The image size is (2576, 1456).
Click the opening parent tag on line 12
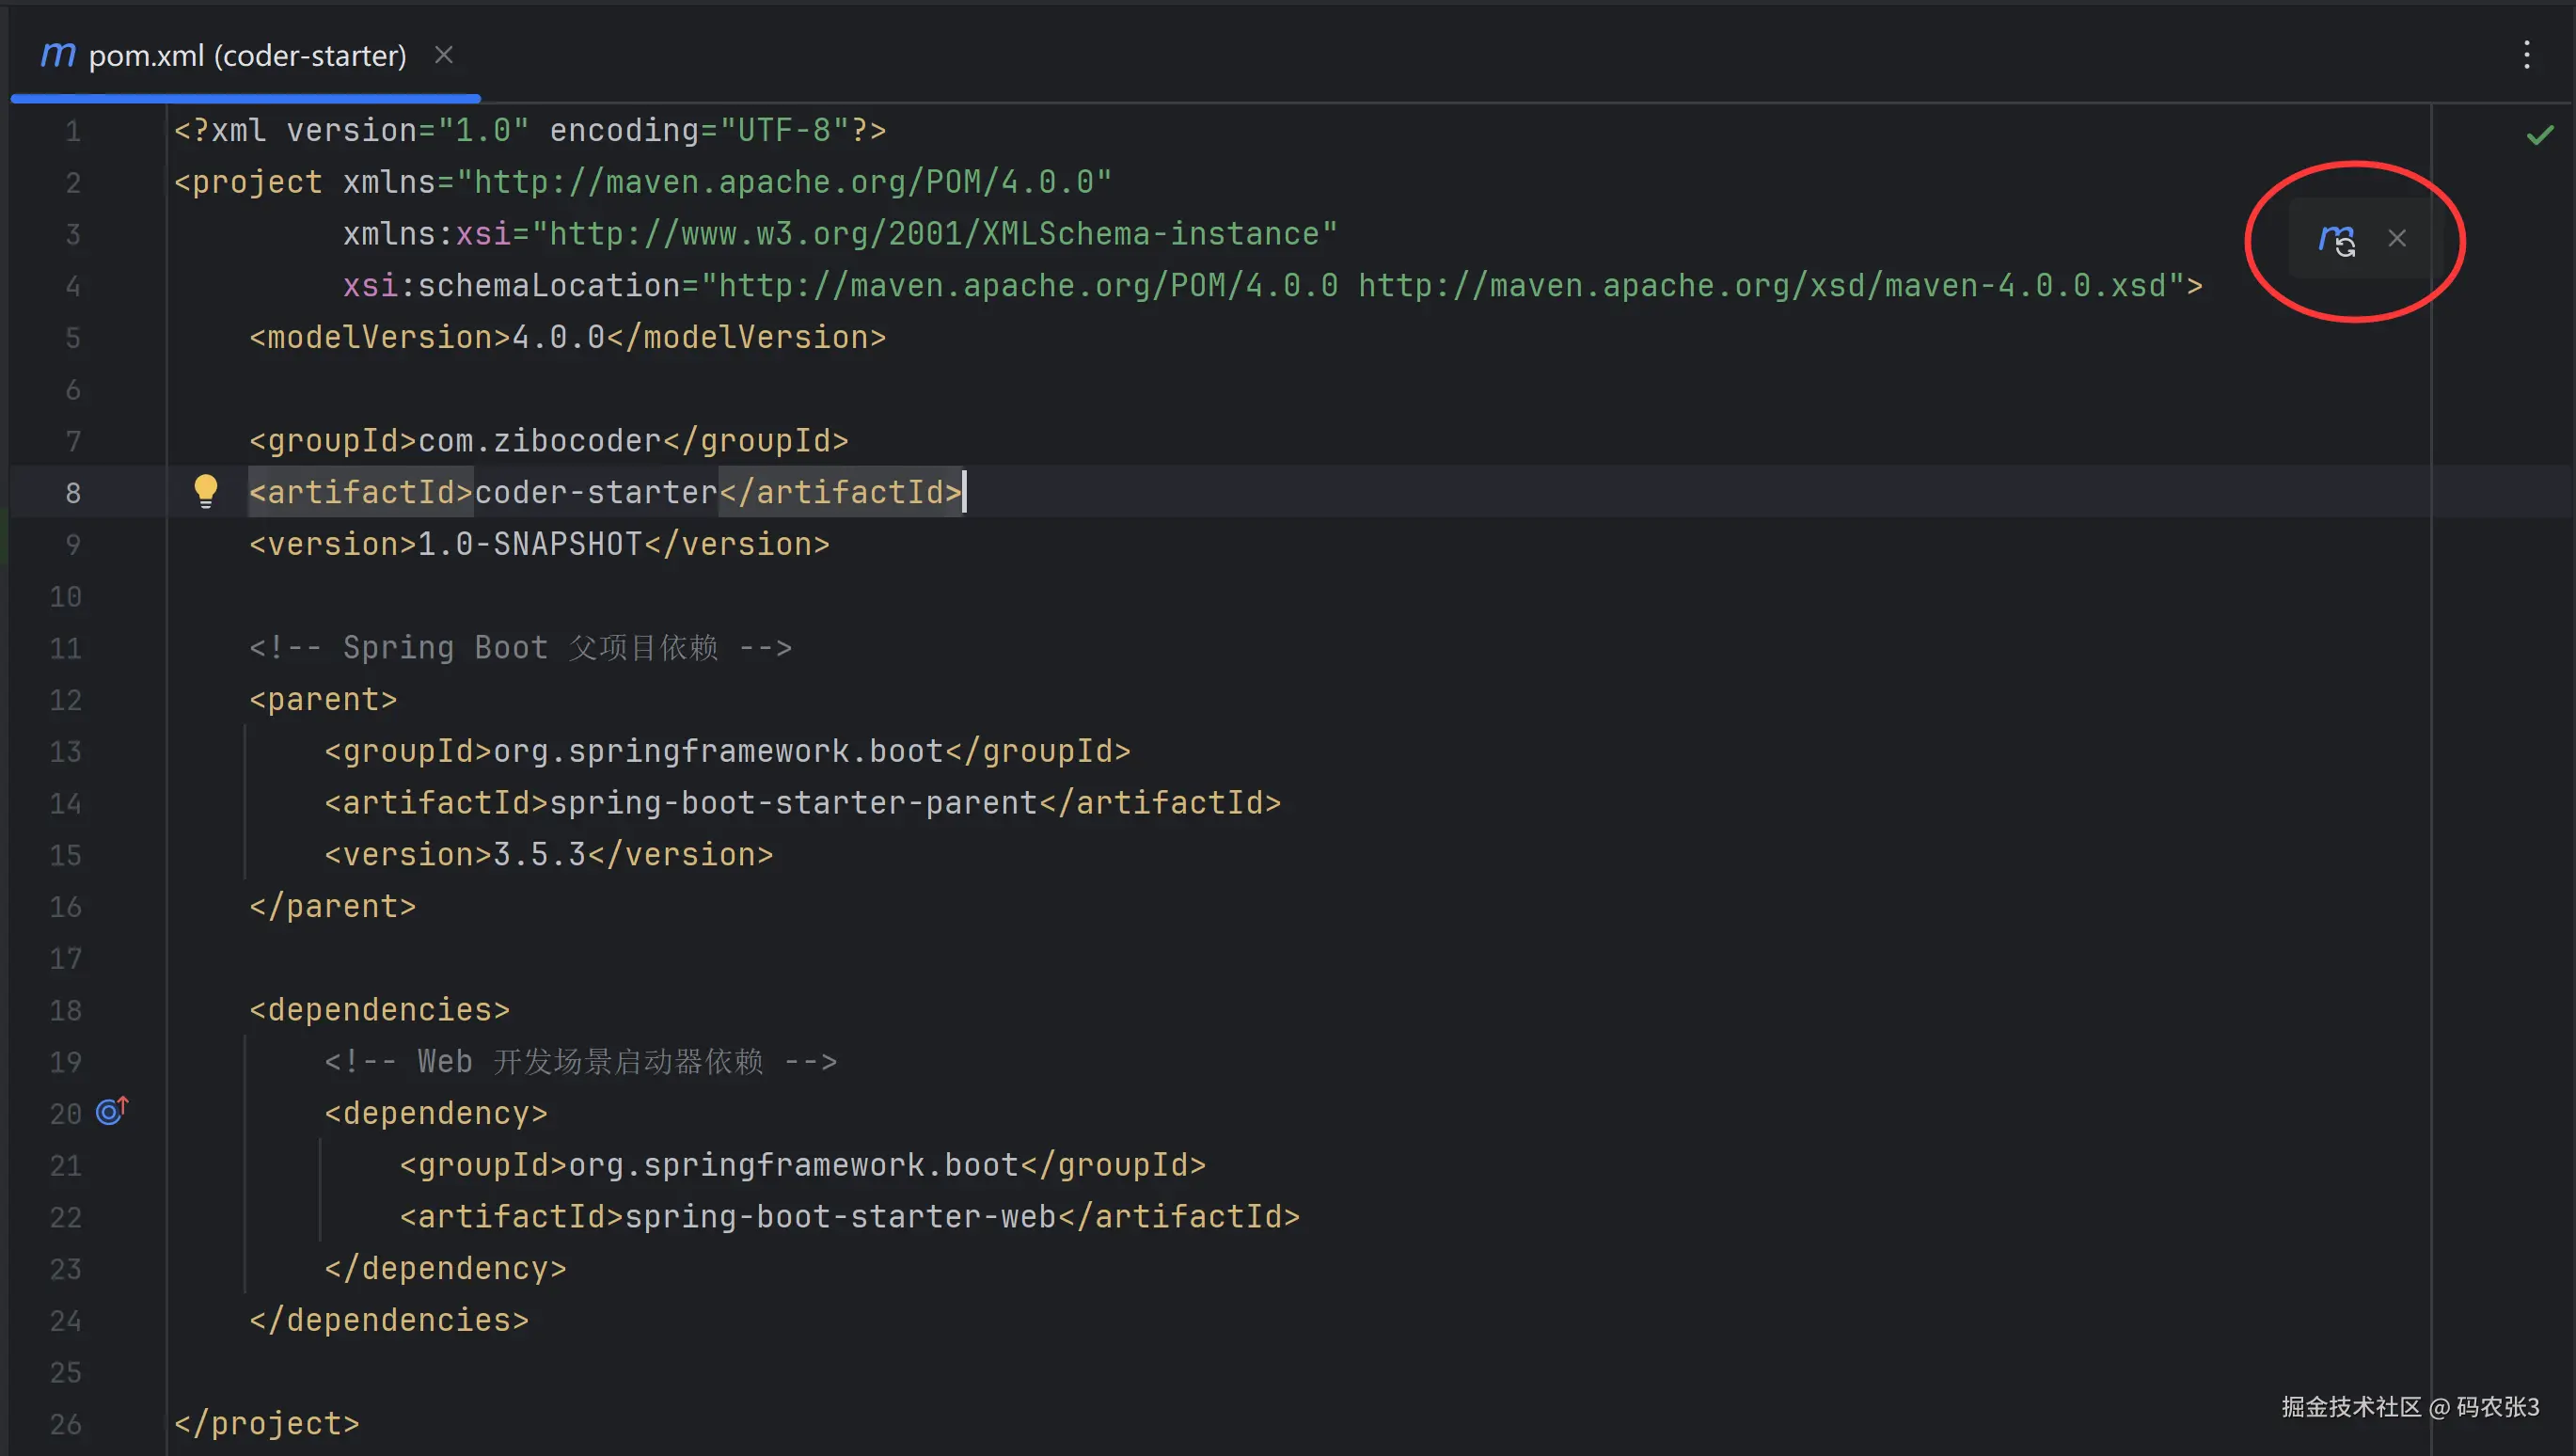pyautogui.click(x=323, y=700)
